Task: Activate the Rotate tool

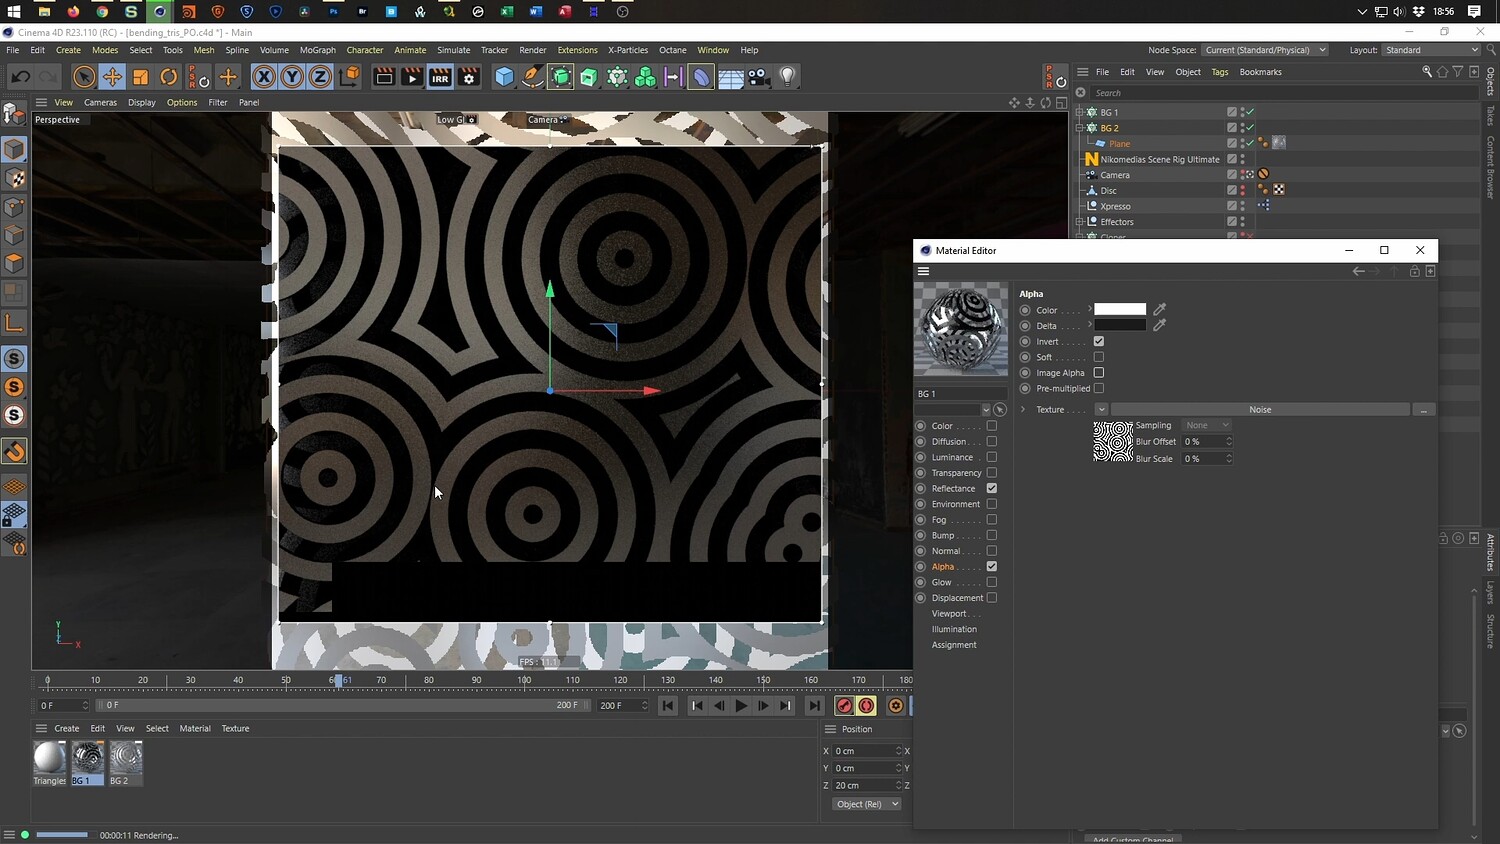Action: pos(169,77)
